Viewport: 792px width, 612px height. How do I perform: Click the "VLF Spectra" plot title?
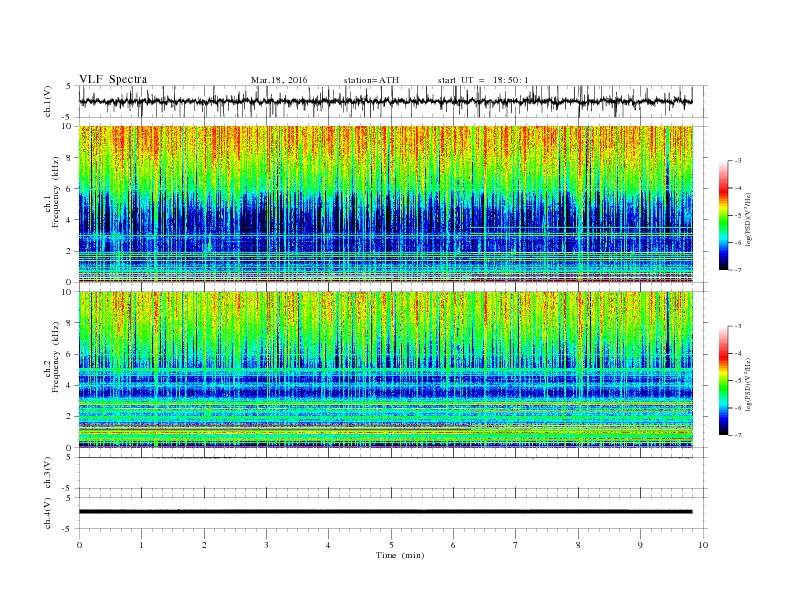113,80
